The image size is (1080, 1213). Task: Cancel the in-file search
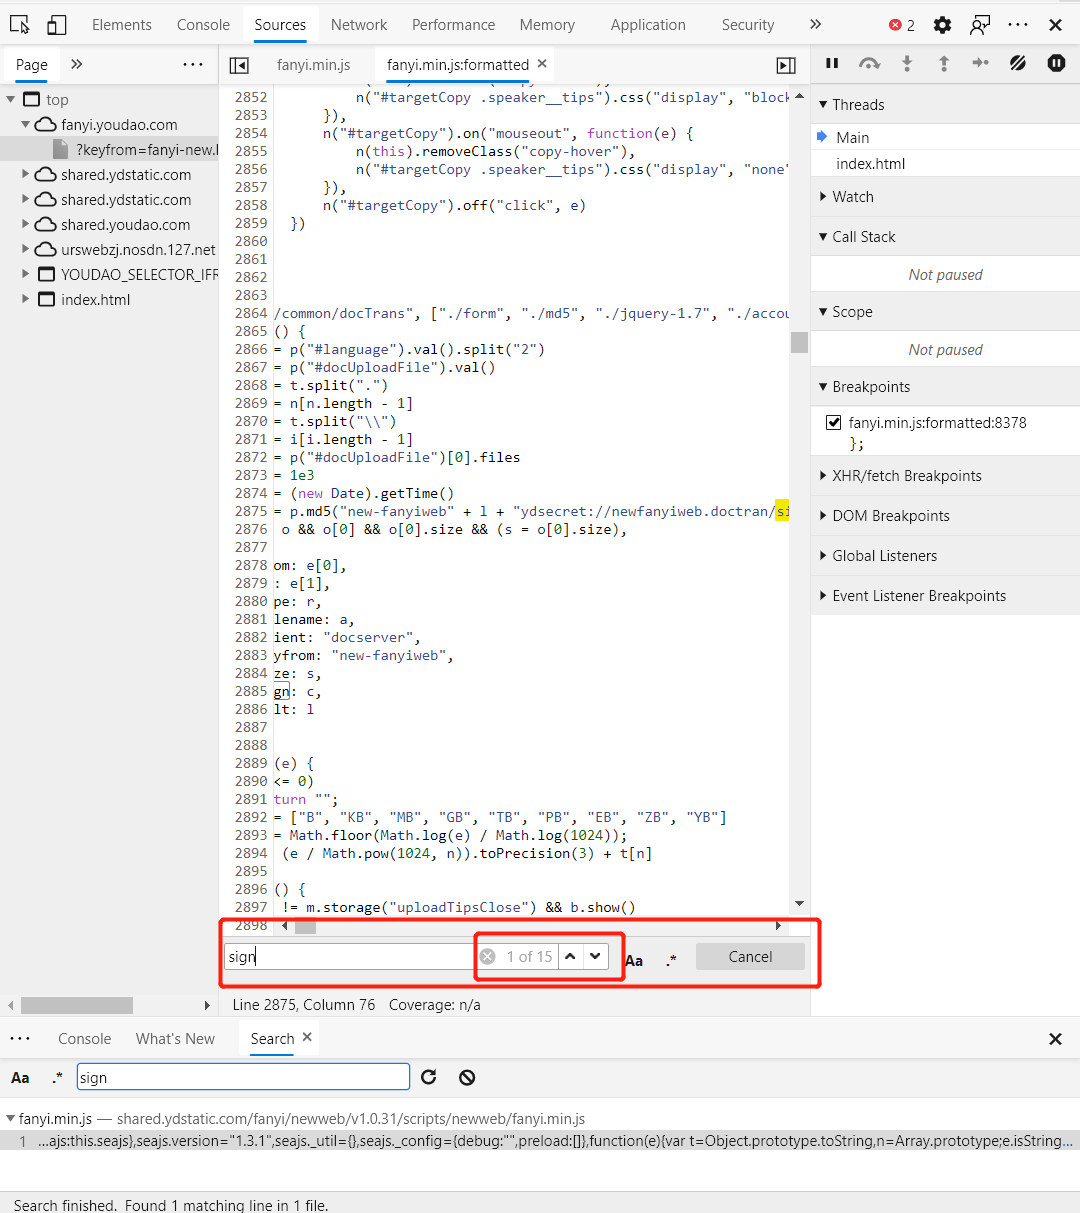click(x=750, y=957)
